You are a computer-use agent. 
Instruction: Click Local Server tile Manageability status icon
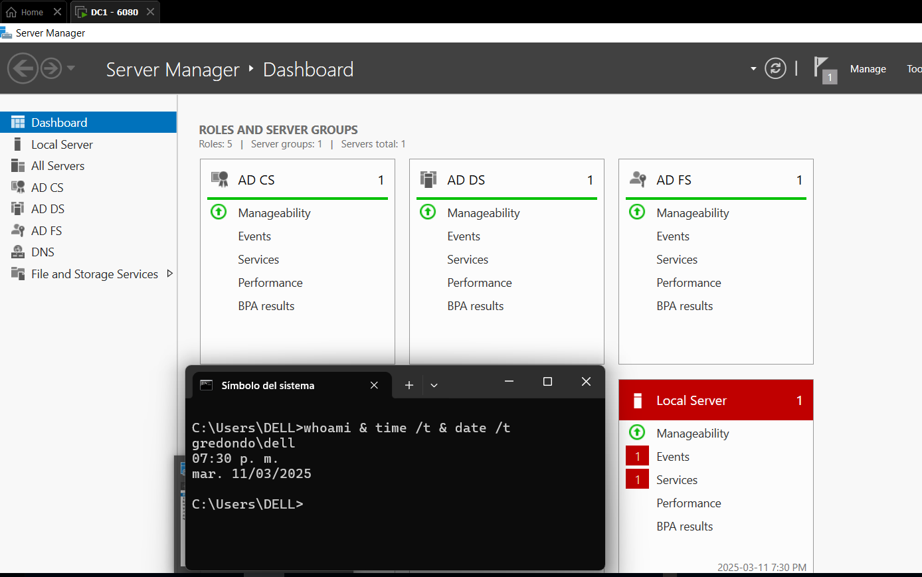click(637, 432)
